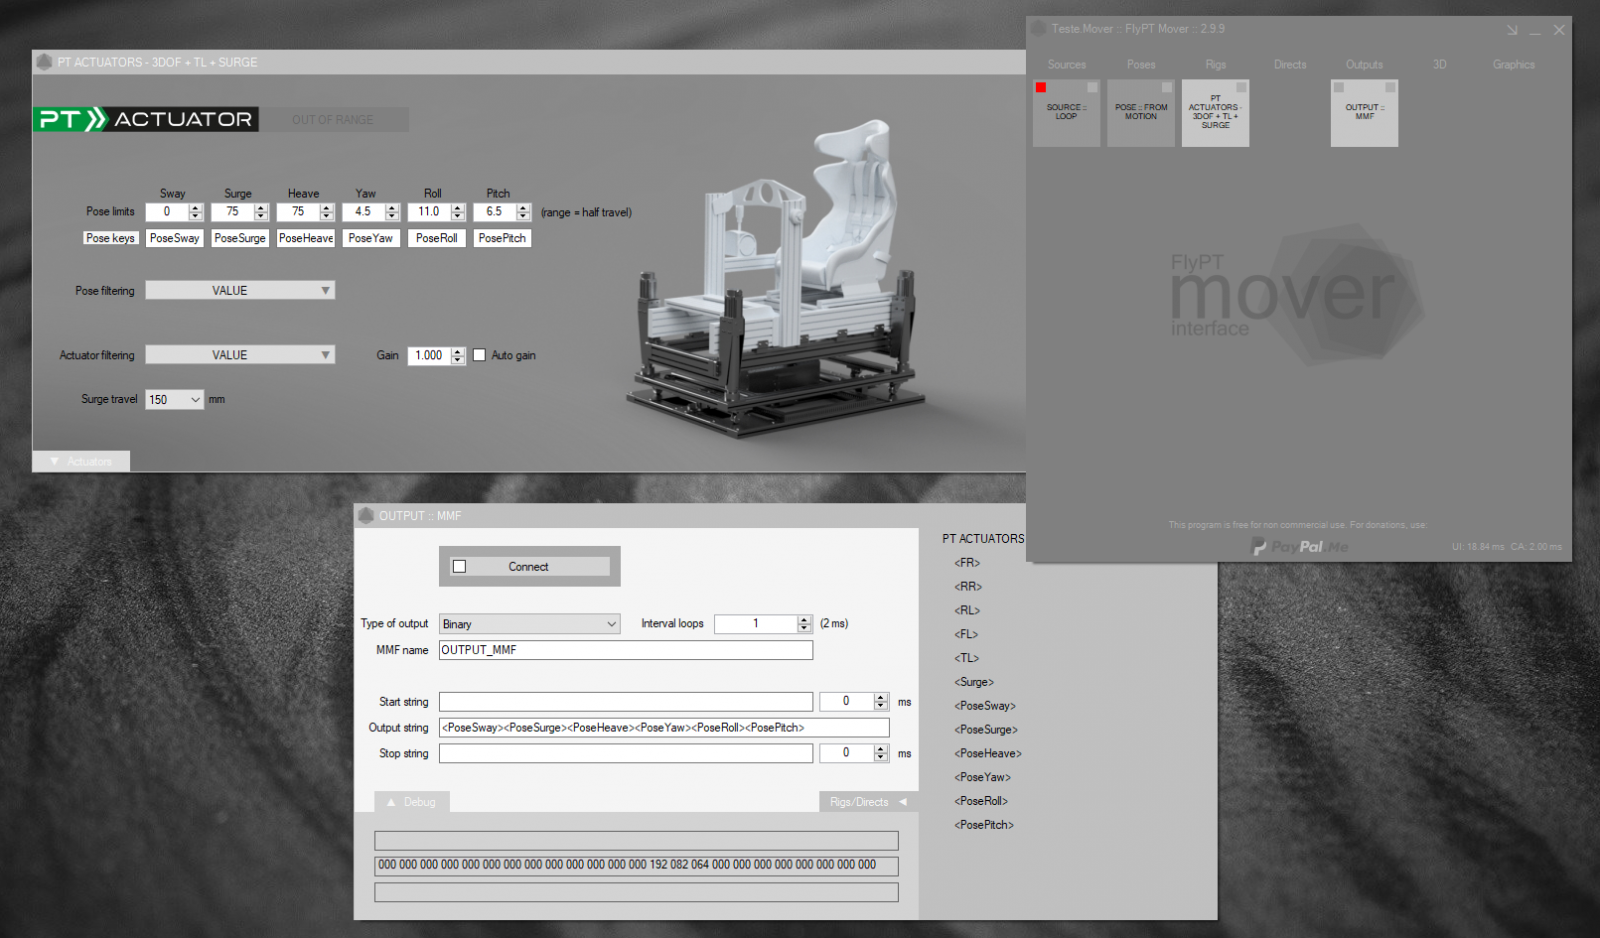Adjust the Surge pose limit stepper arrows

click(x=261, y=212)
